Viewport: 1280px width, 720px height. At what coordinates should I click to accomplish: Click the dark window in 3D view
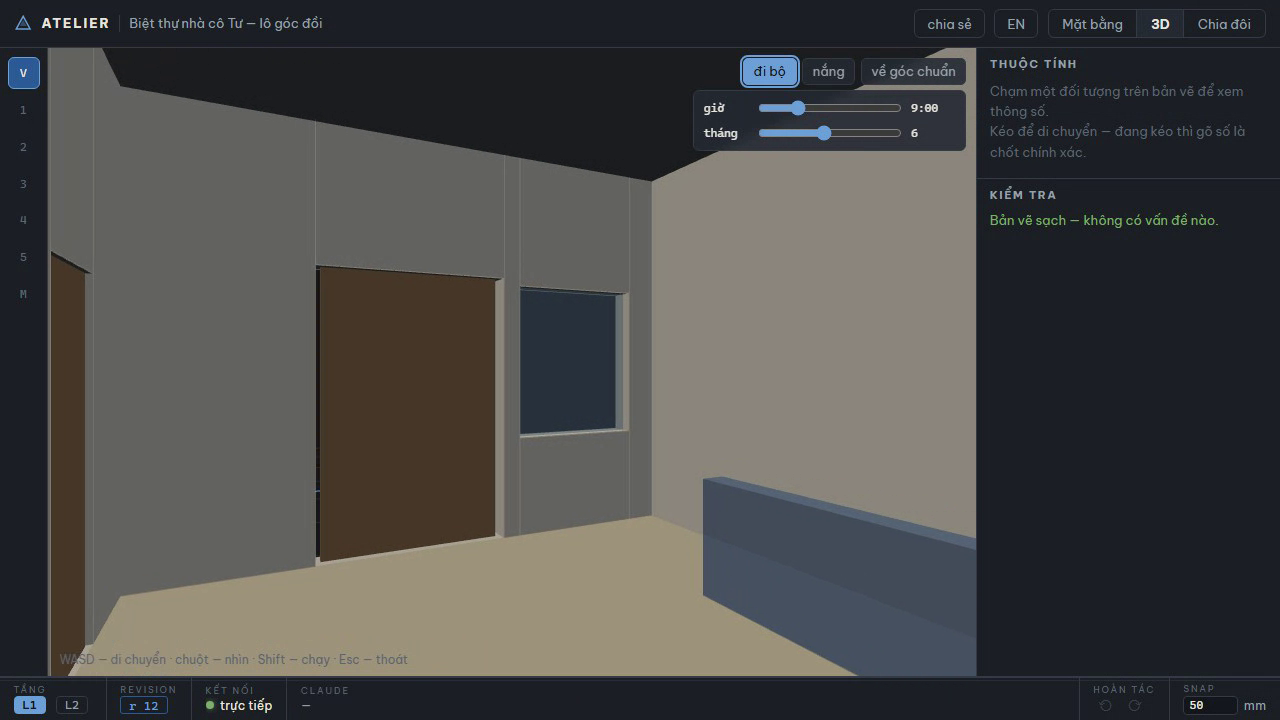[568, 361]
